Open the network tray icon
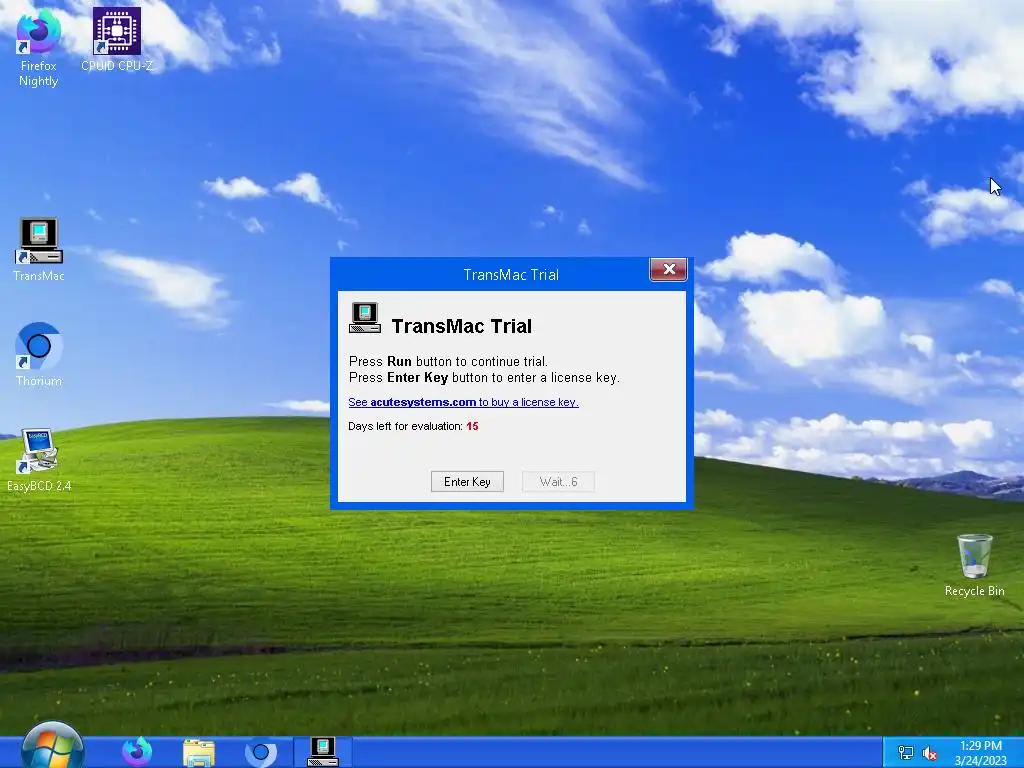Screen dimensions: 1024x768 (x=905, y=753)
